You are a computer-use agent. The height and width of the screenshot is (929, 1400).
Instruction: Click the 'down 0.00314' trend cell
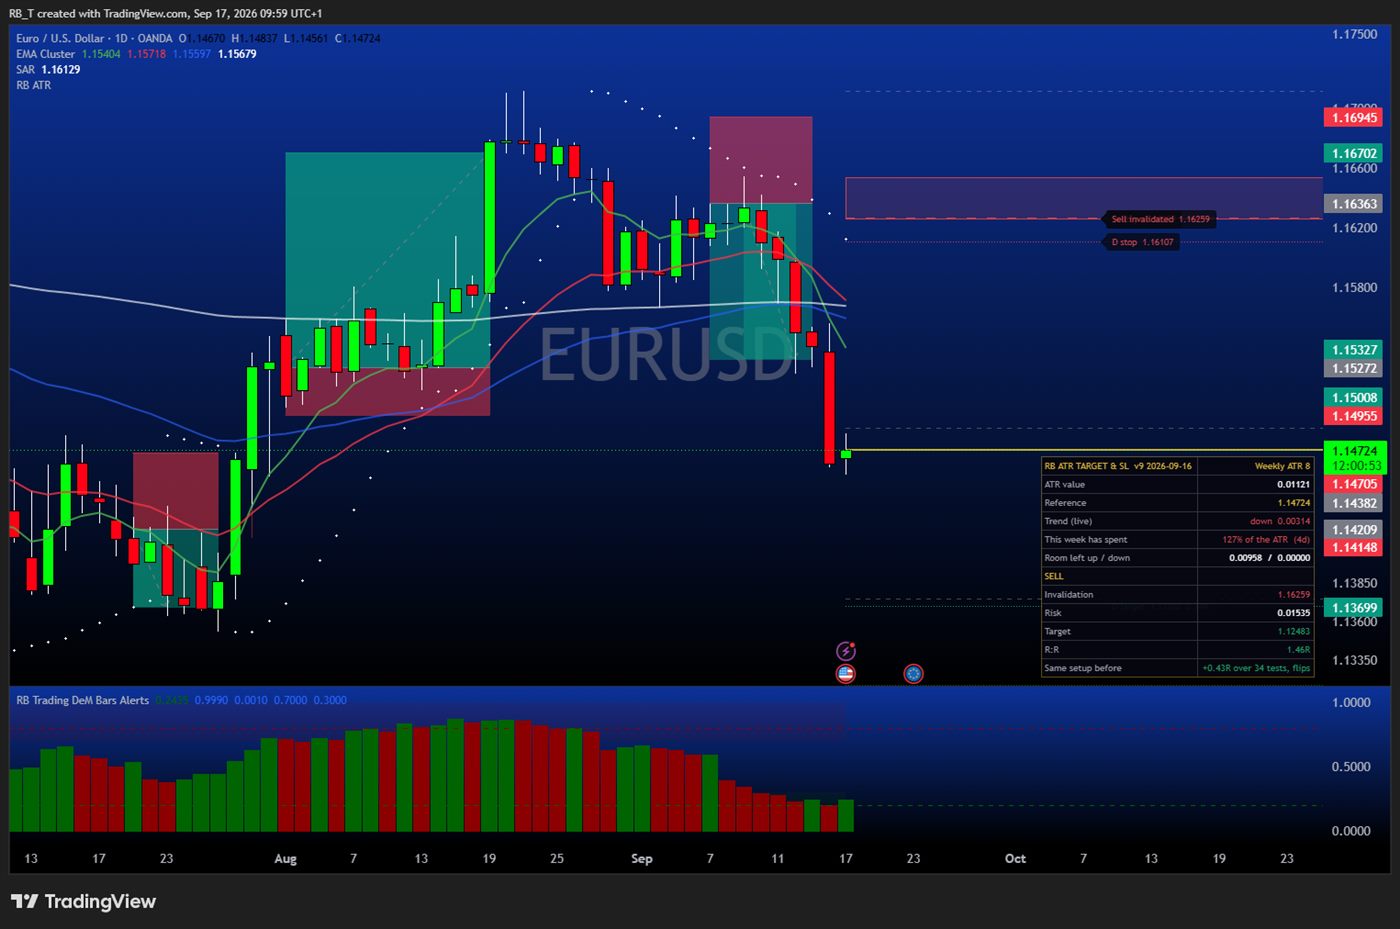pyautogui.click(x=1256, y=521)
